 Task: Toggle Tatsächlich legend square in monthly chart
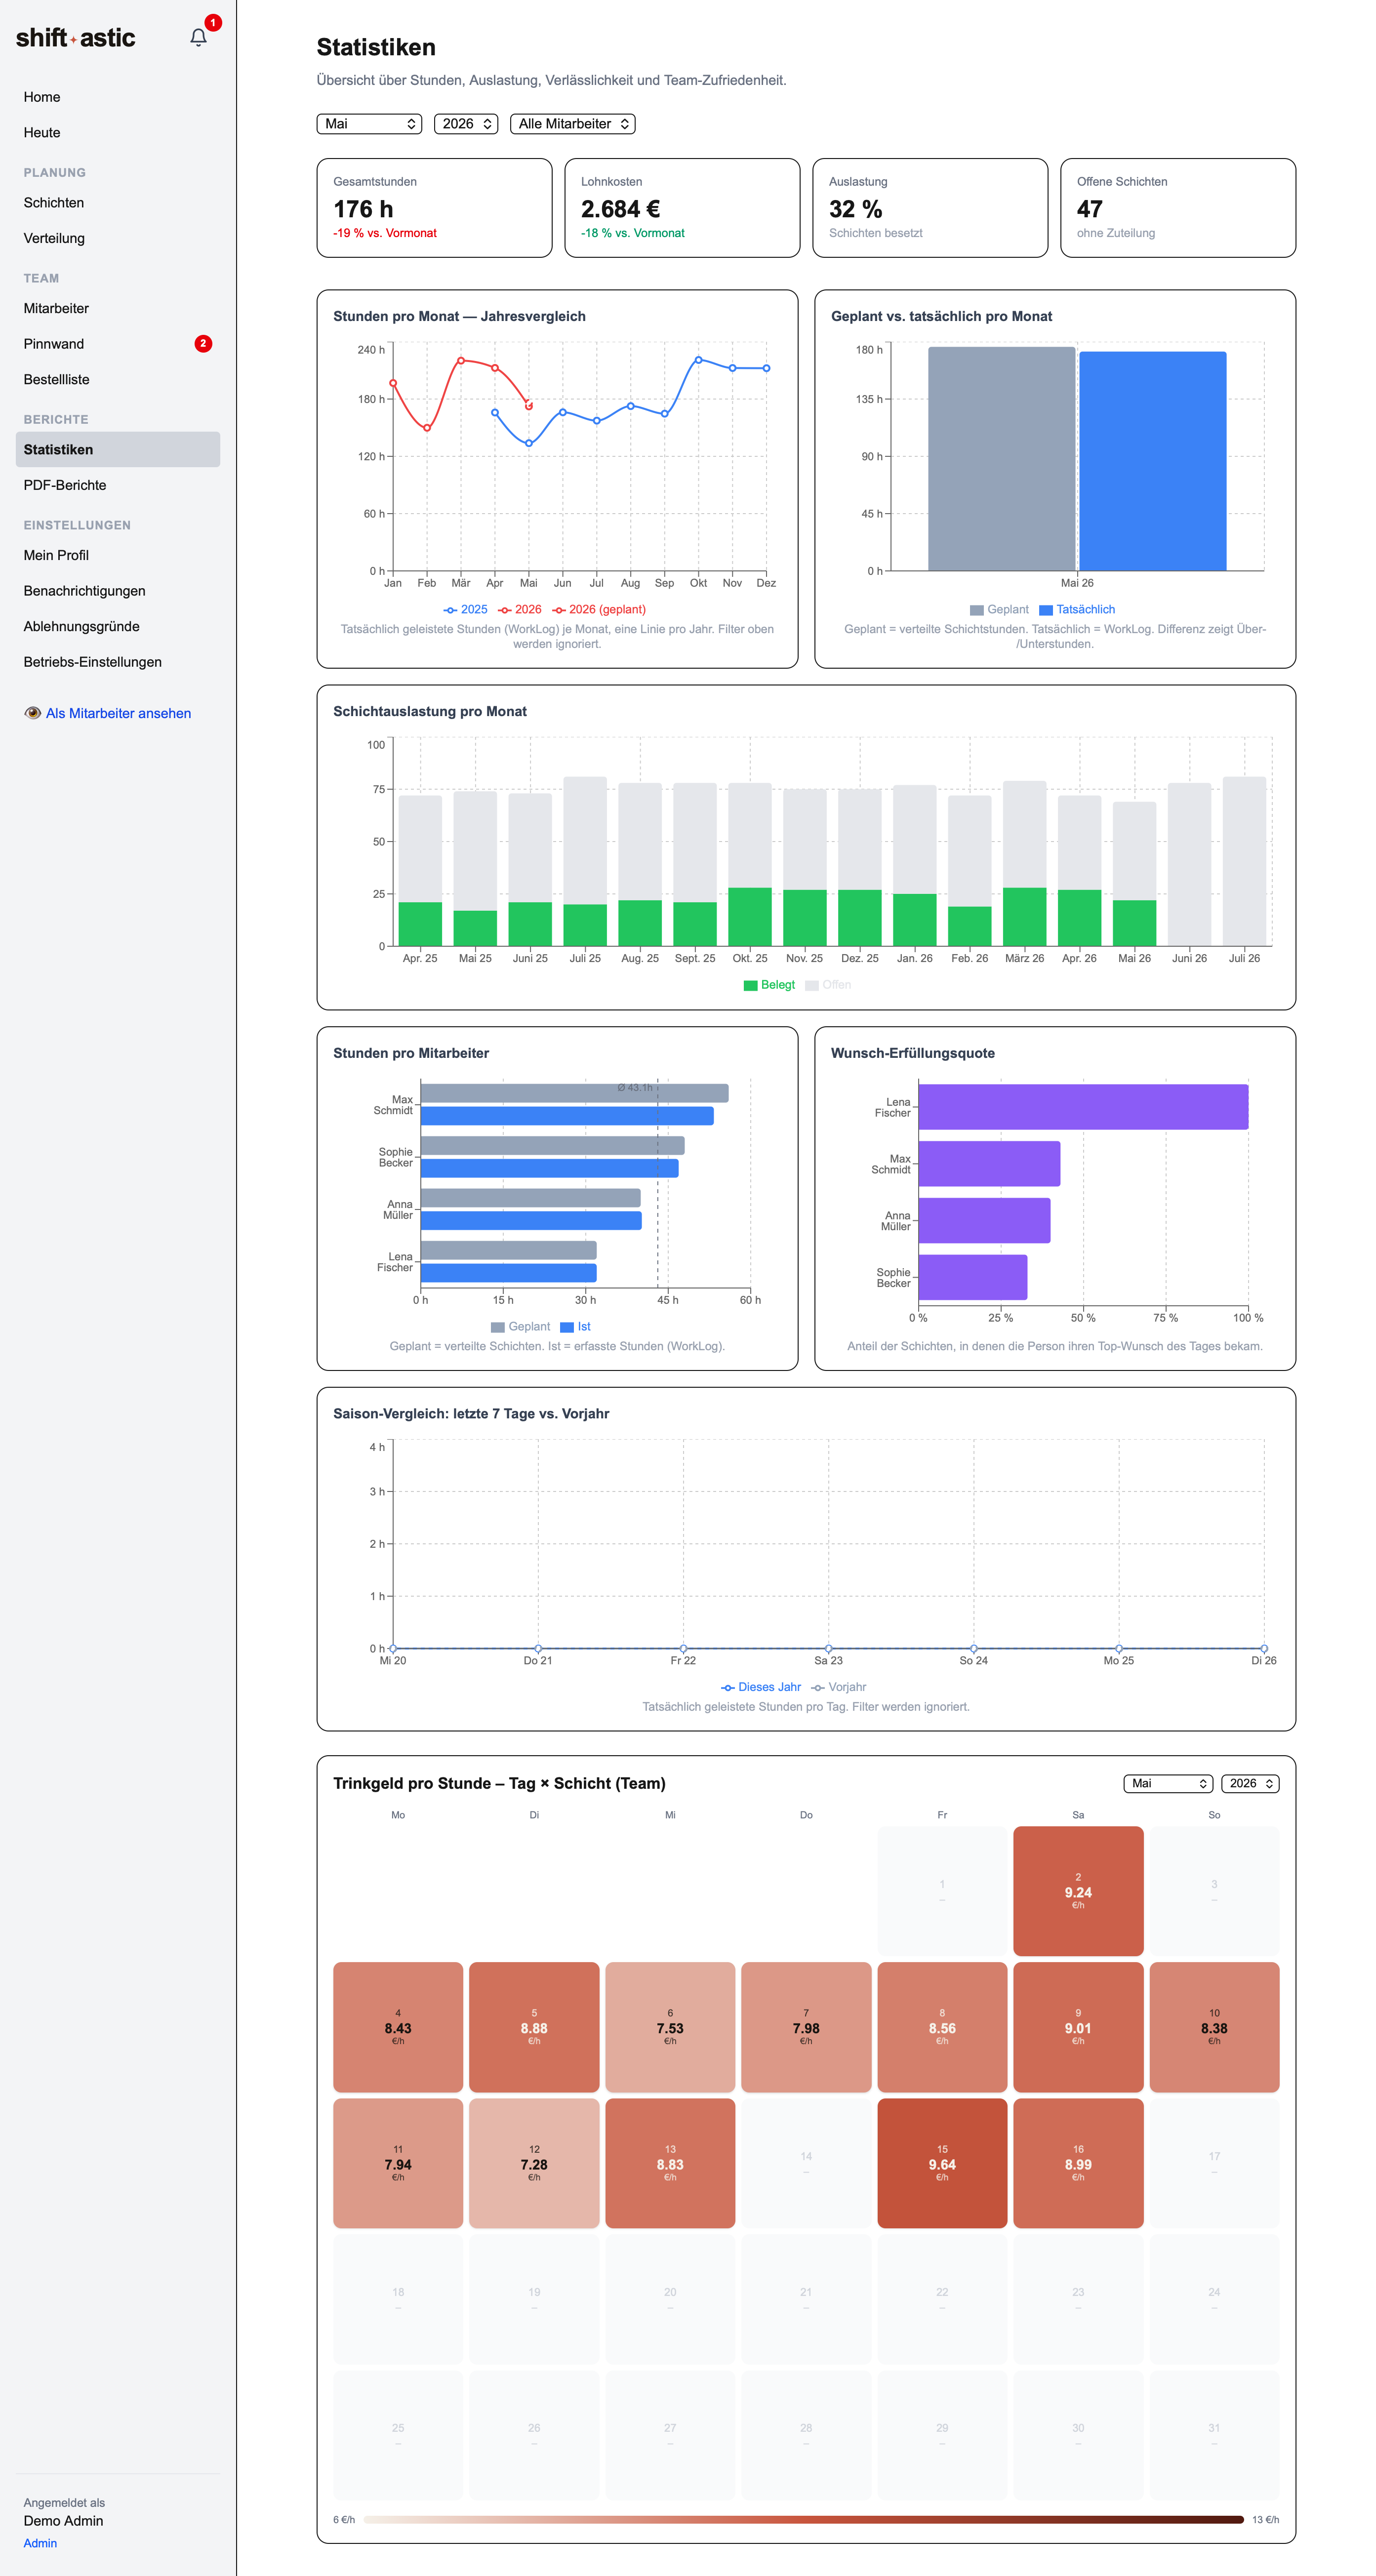tap(1046, 610)
